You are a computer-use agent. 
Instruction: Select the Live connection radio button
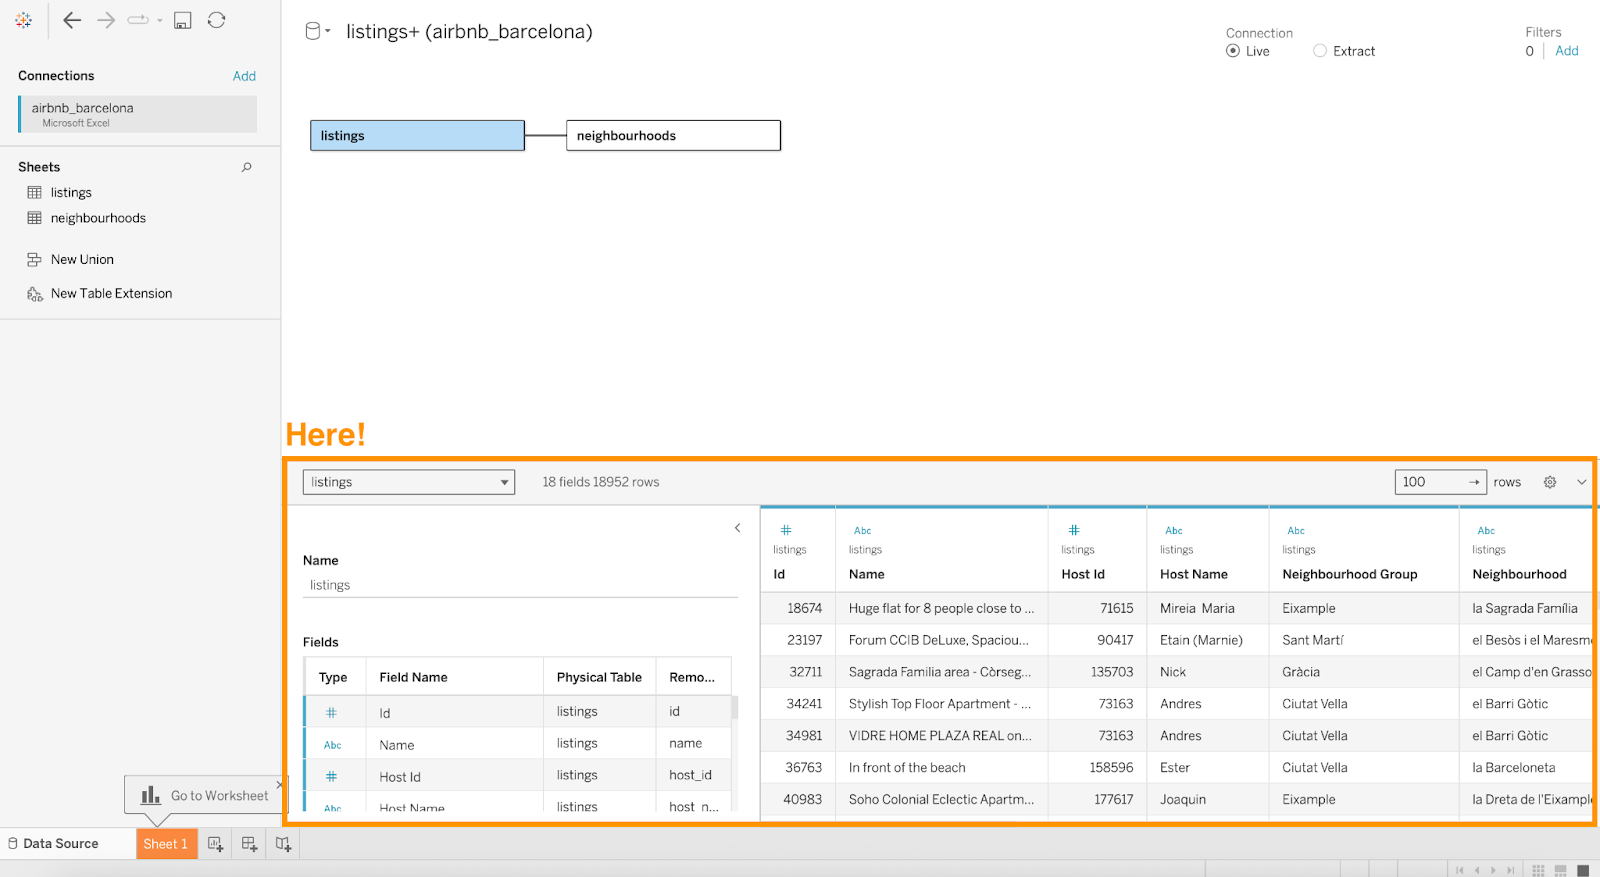1233,51
